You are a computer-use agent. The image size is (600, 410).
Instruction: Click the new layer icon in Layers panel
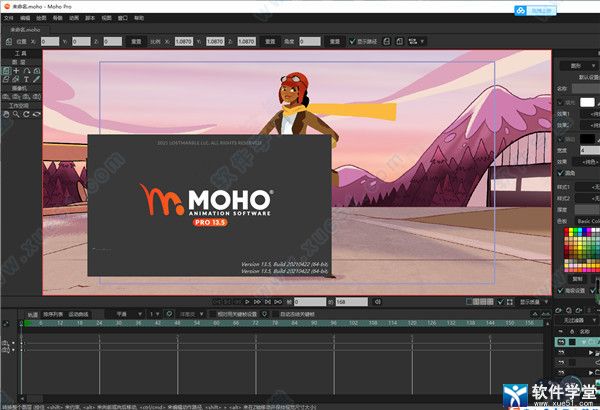coord(558,310)
